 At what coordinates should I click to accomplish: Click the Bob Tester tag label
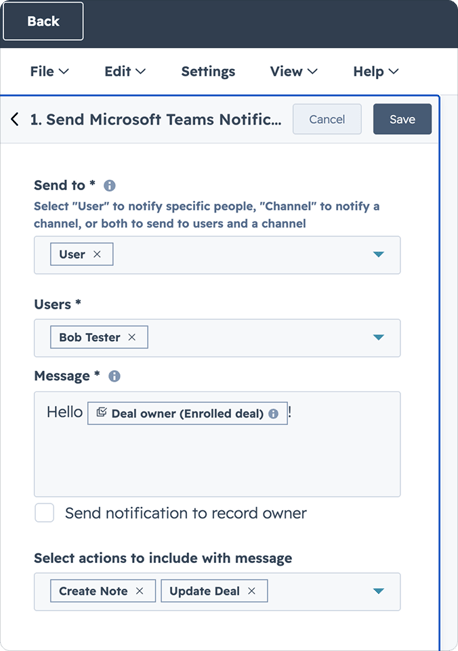(x=90, y=337)
